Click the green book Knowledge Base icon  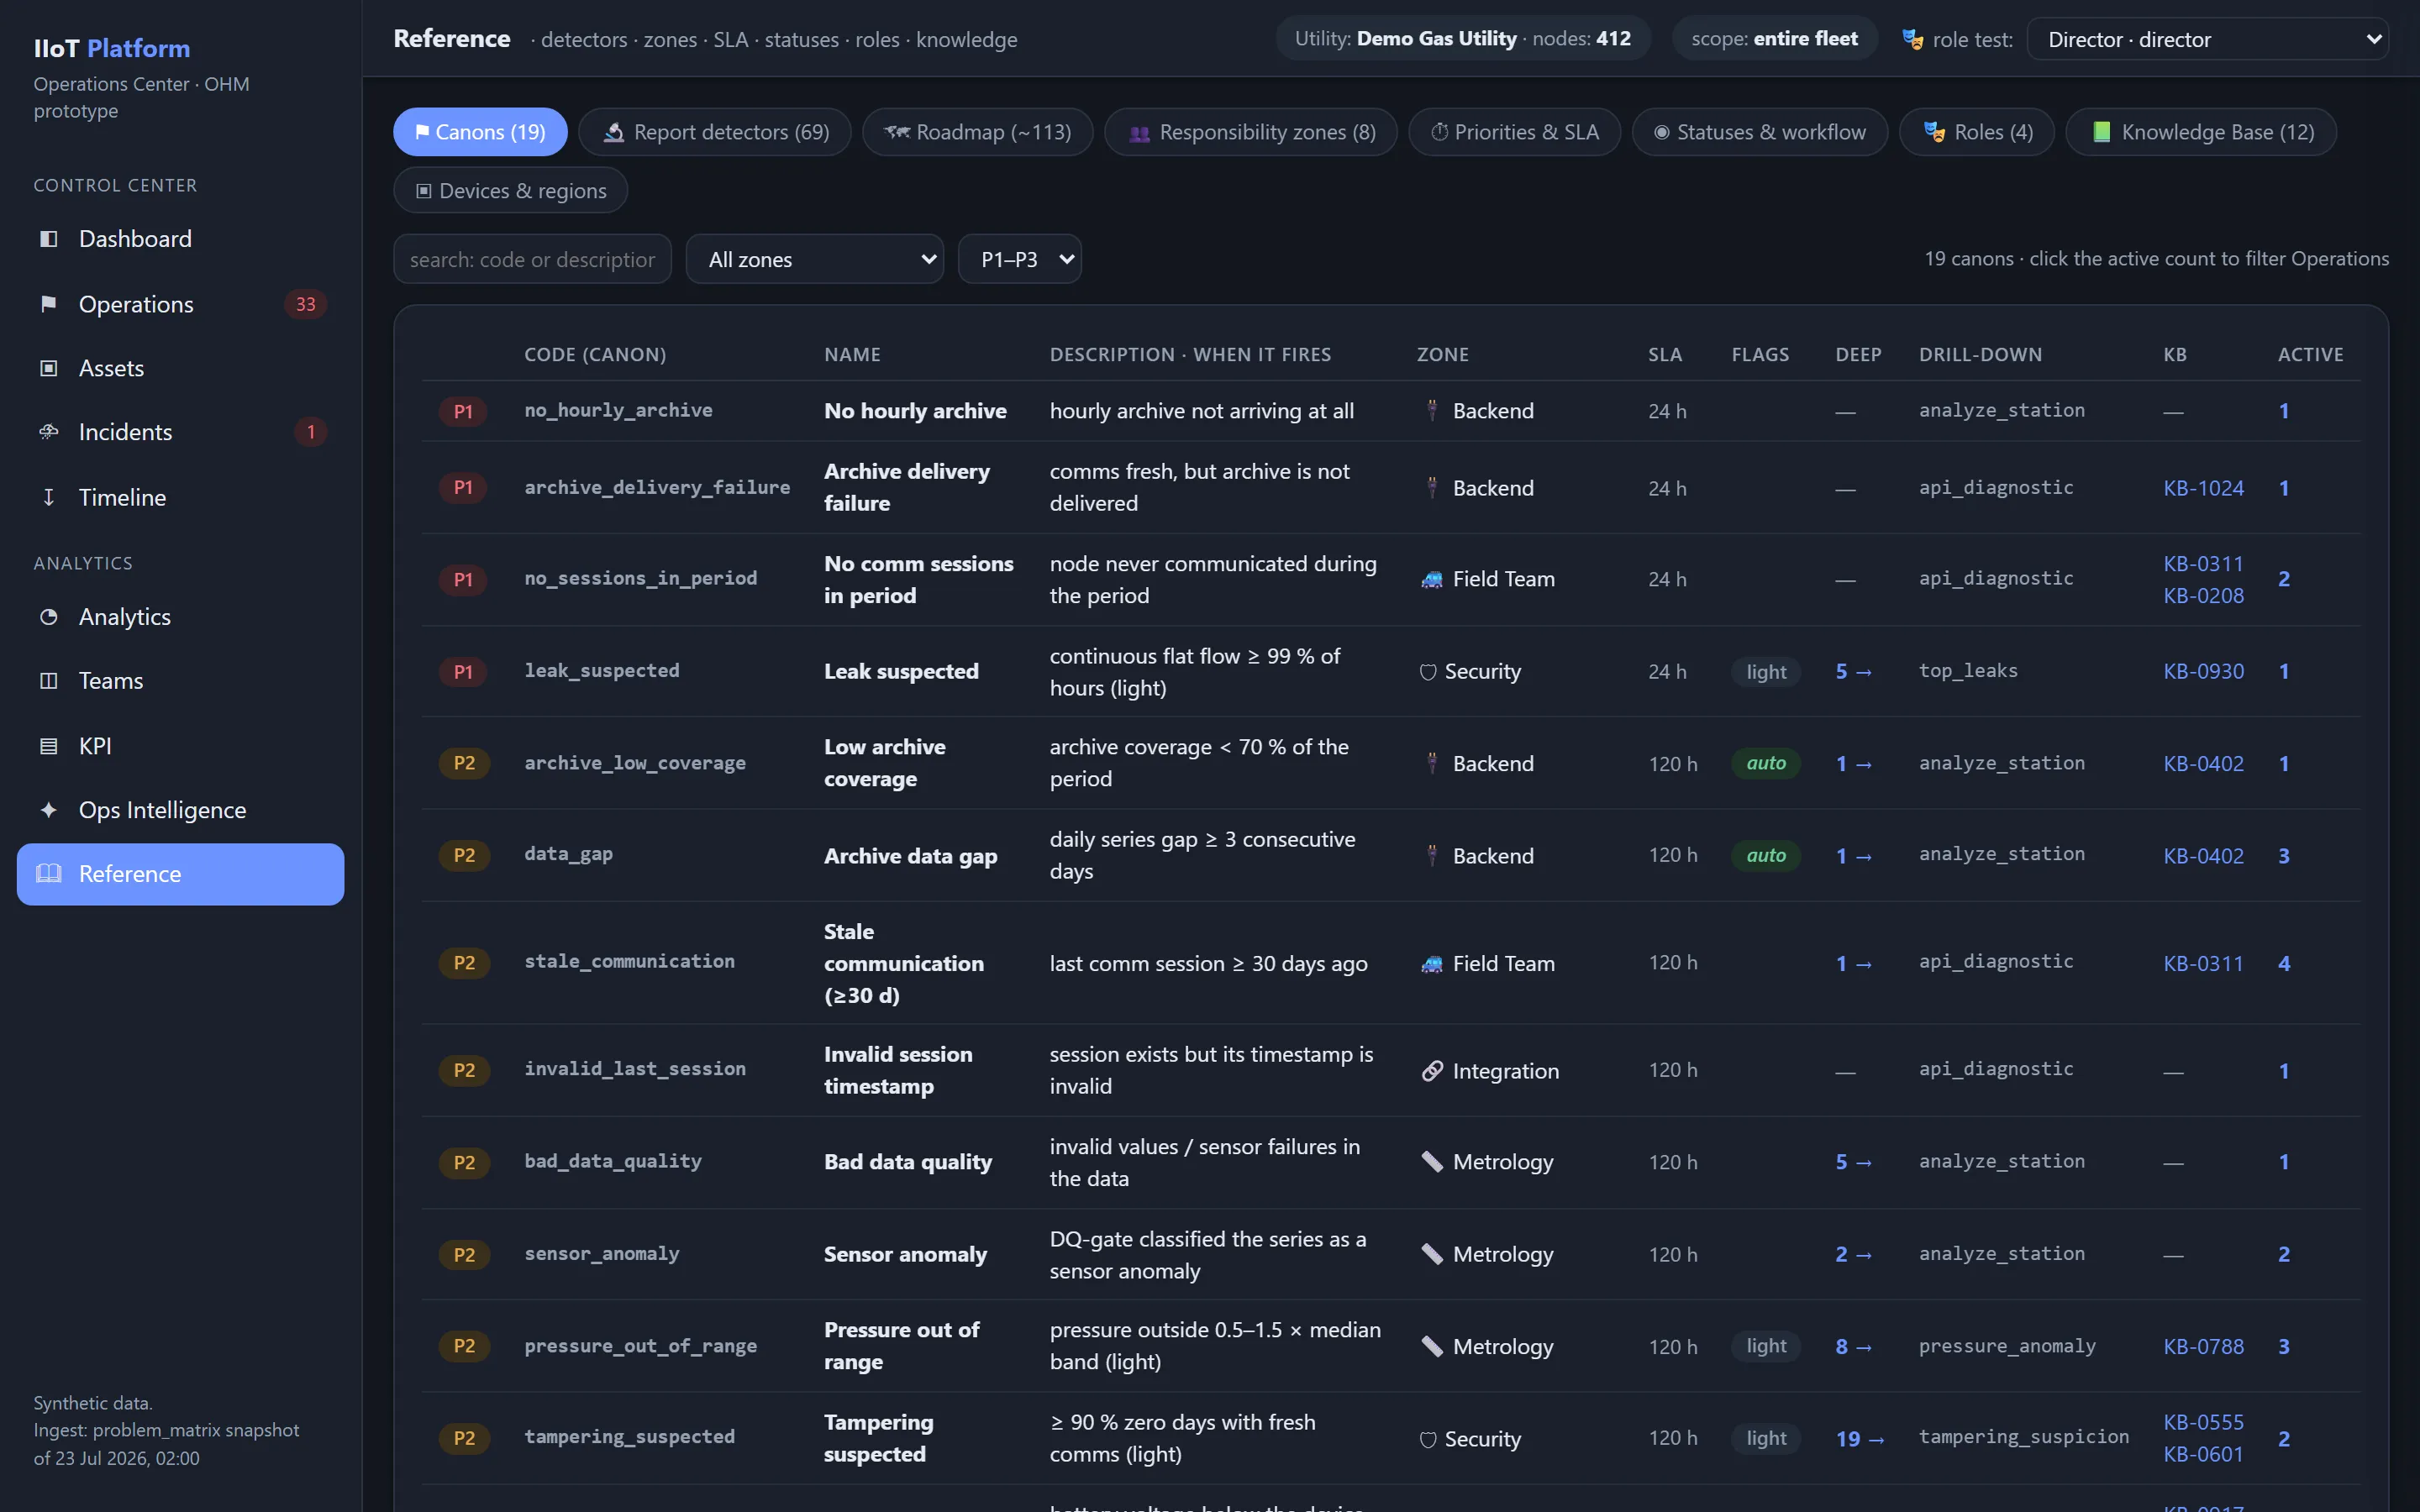[x=2101, y=132]
